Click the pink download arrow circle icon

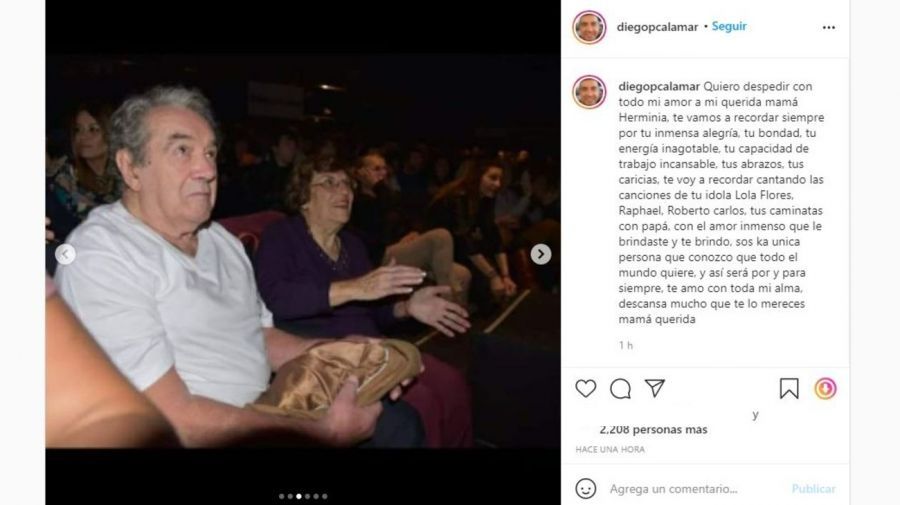tap(825, 389)
